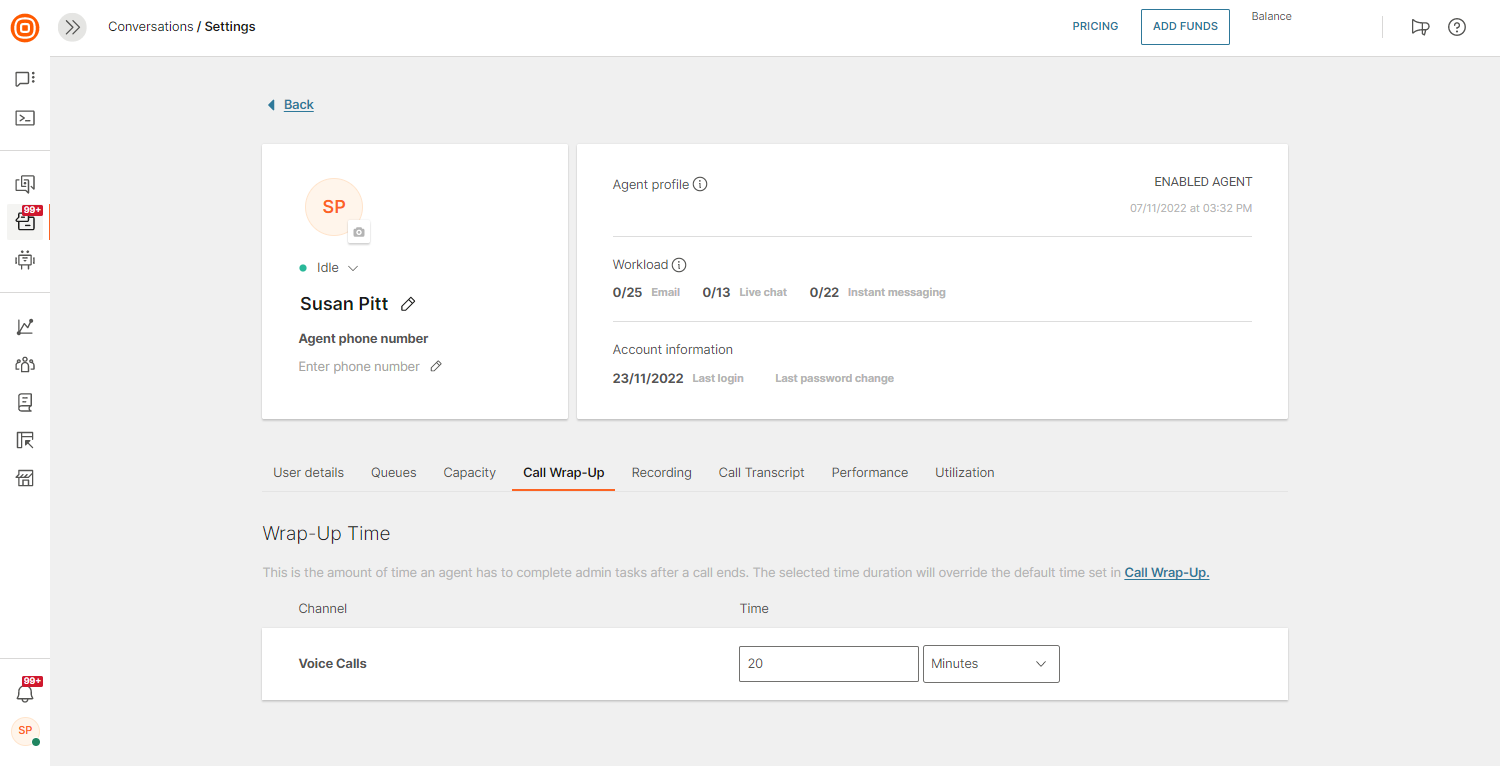Open the people group sidebar icon

25,365
